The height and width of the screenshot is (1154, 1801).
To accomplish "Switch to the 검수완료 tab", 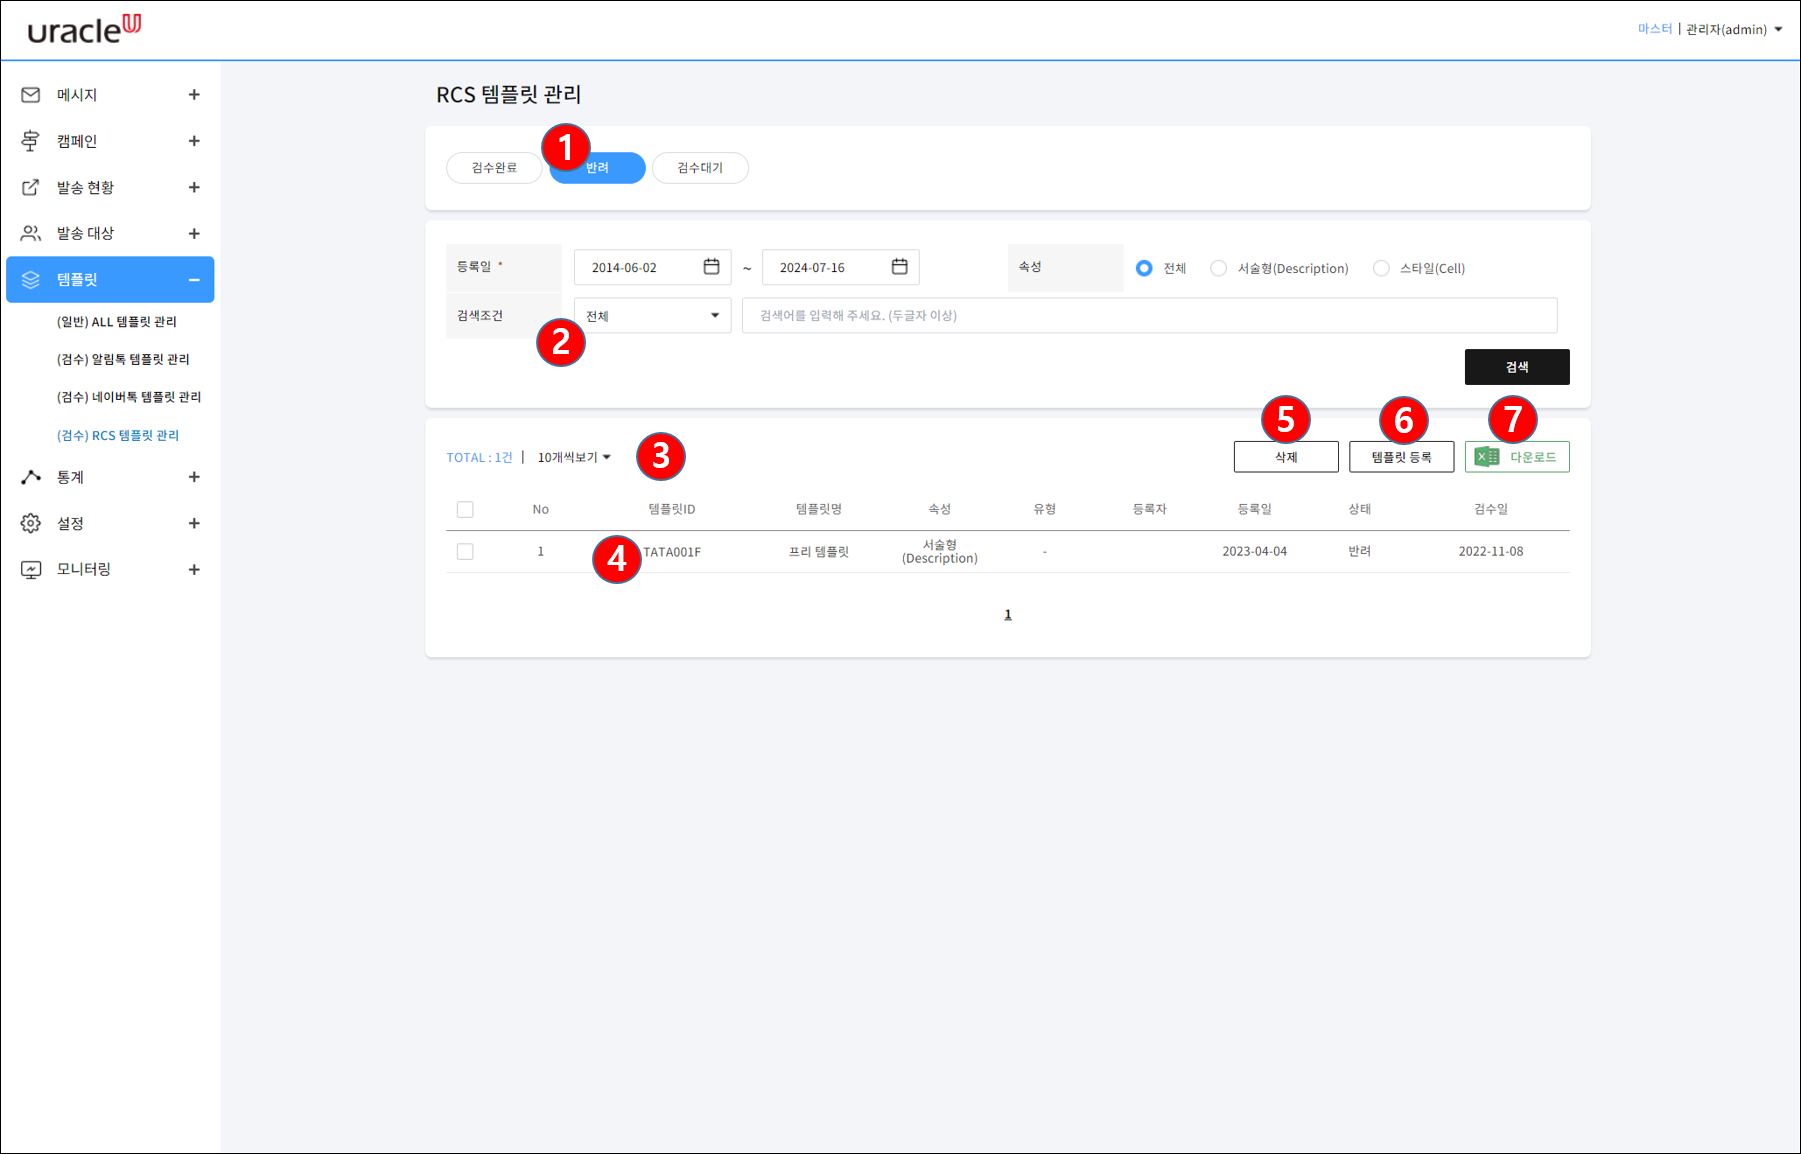I will [494, 168].
